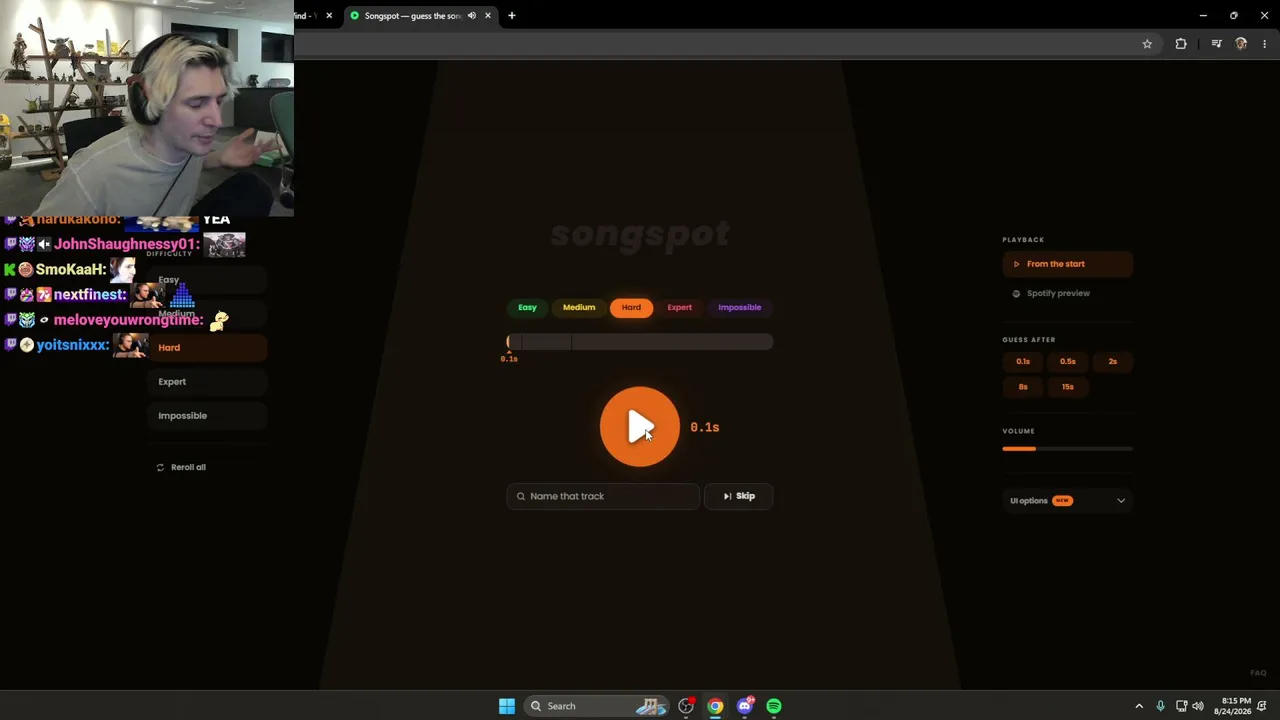
Task: Open Spotify from the taskbar
Action: pos(774,706)
